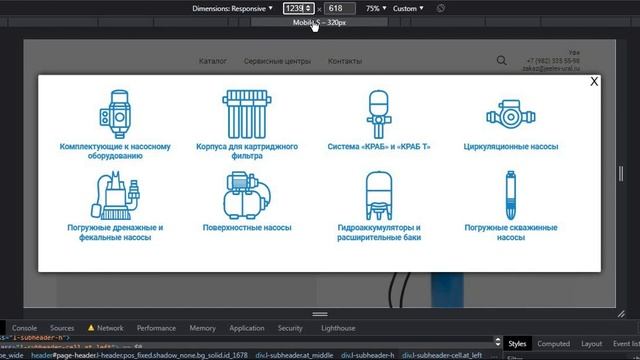Click the rotate device icon in the toolbar

[440, 8]
